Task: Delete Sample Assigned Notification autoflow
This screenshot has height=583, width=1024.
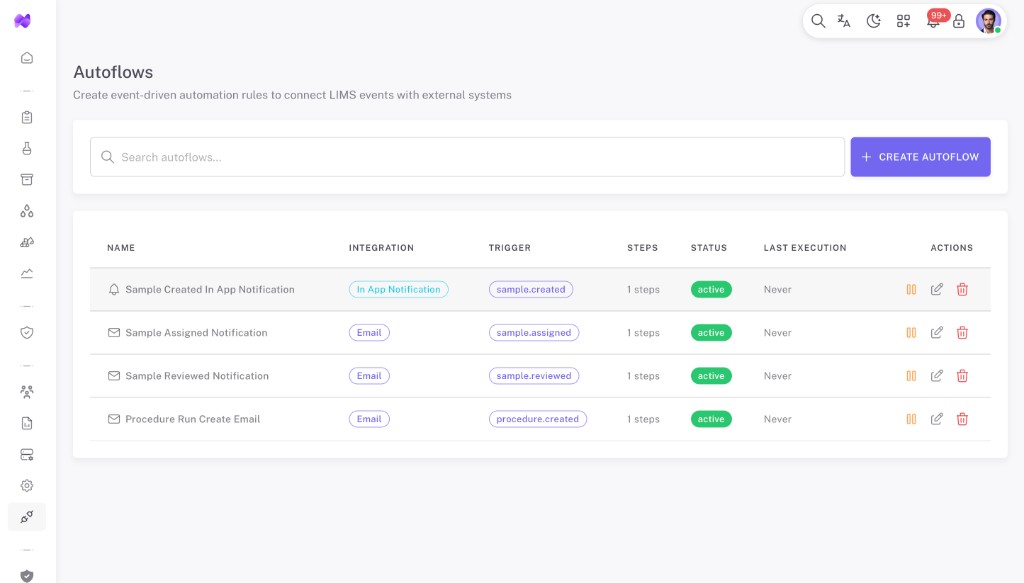Action: pos(962,332)
